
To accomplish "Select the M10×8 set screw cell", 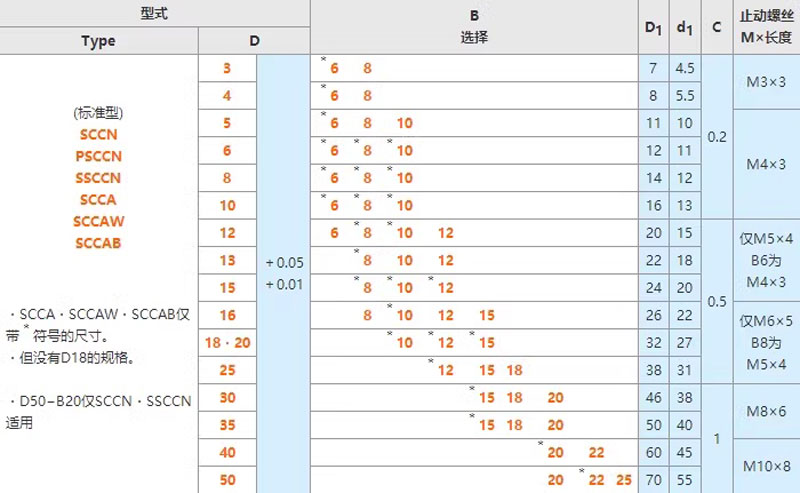I will [x=765, y=466].
